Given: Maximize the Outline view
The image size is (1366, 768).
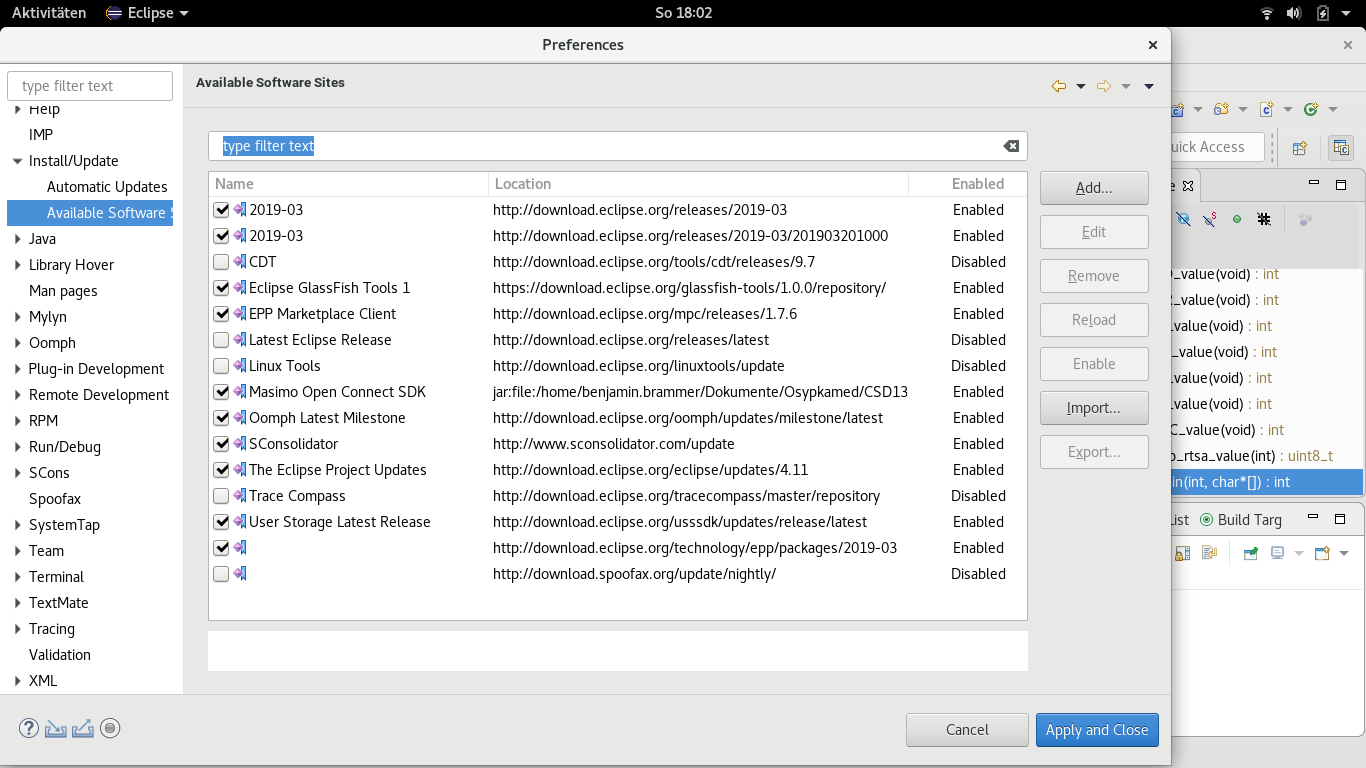Looking at the screenshot, I should pos(1341,185).
